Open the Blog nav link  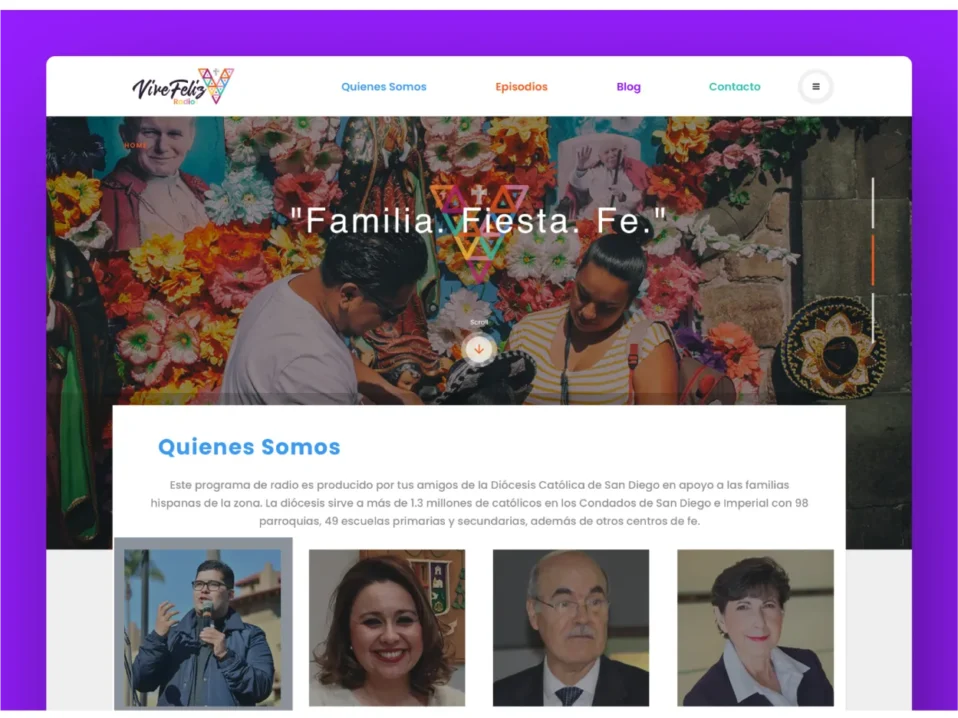coord(629,87)
